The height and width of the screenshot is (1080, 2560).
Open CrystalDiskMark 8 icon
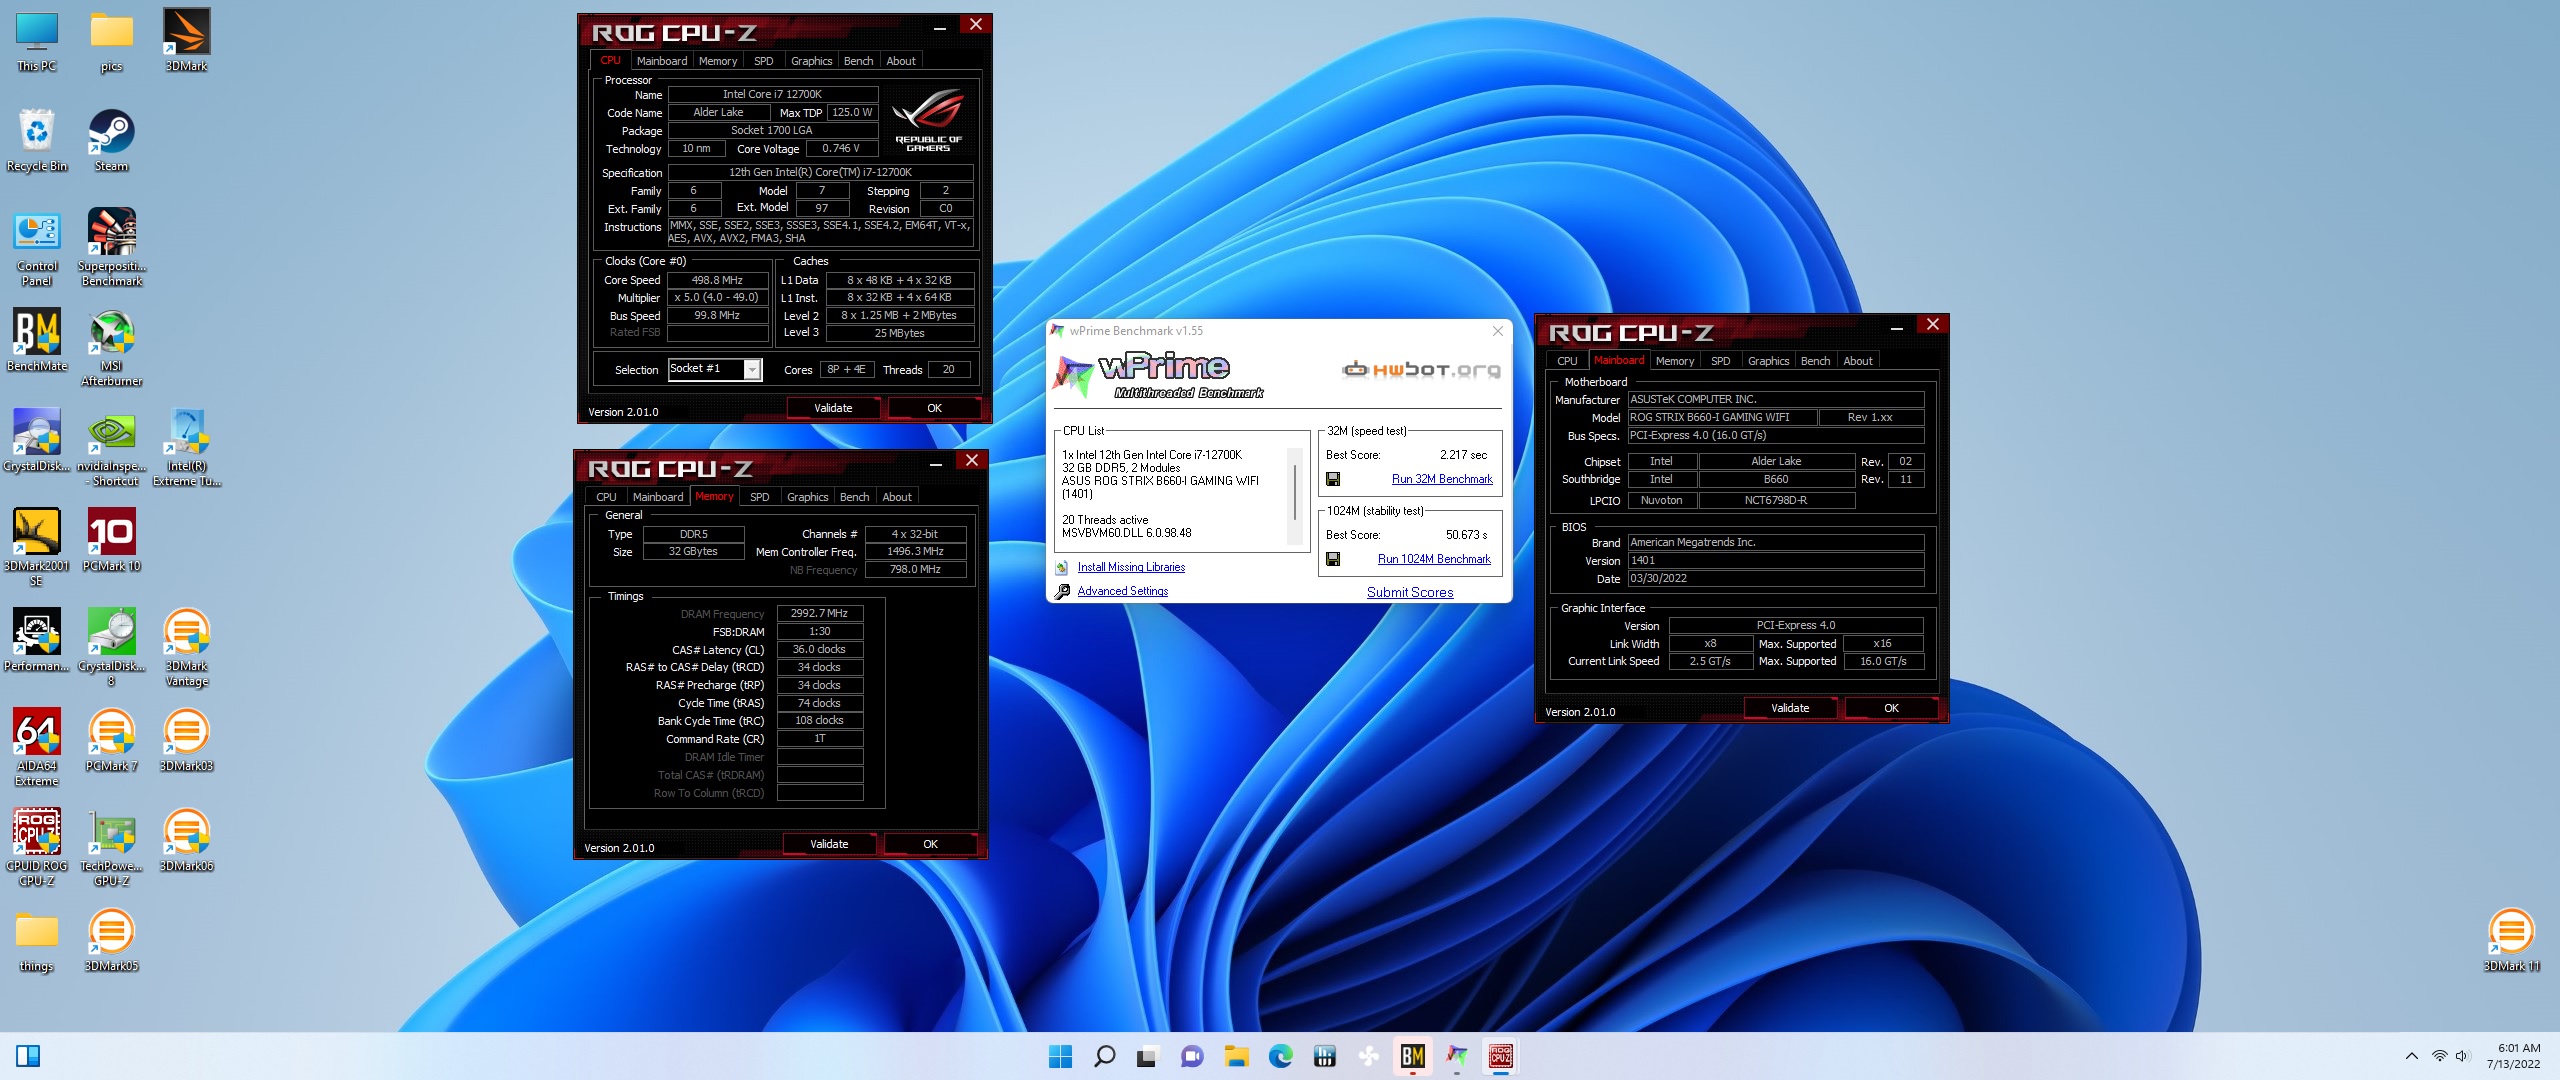[x=111, y=647]
